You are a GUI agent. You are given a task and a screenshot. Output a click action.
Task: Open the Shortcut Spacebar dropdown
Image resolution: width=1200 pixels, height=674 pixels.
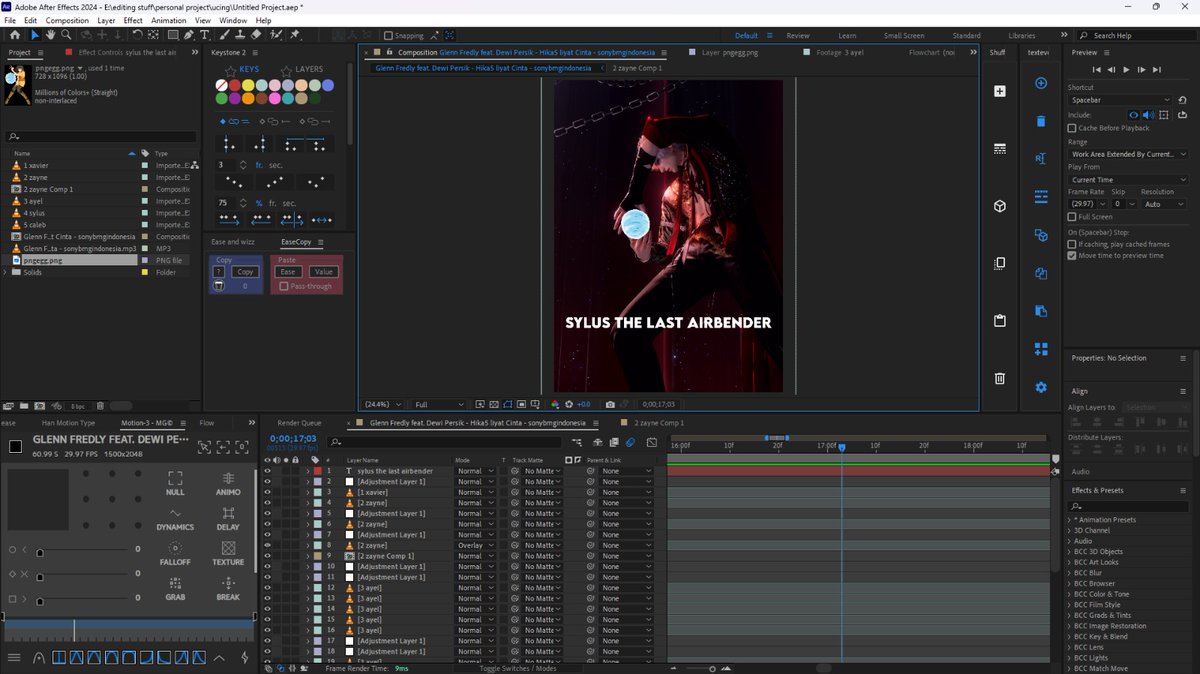coord(1120,100)
